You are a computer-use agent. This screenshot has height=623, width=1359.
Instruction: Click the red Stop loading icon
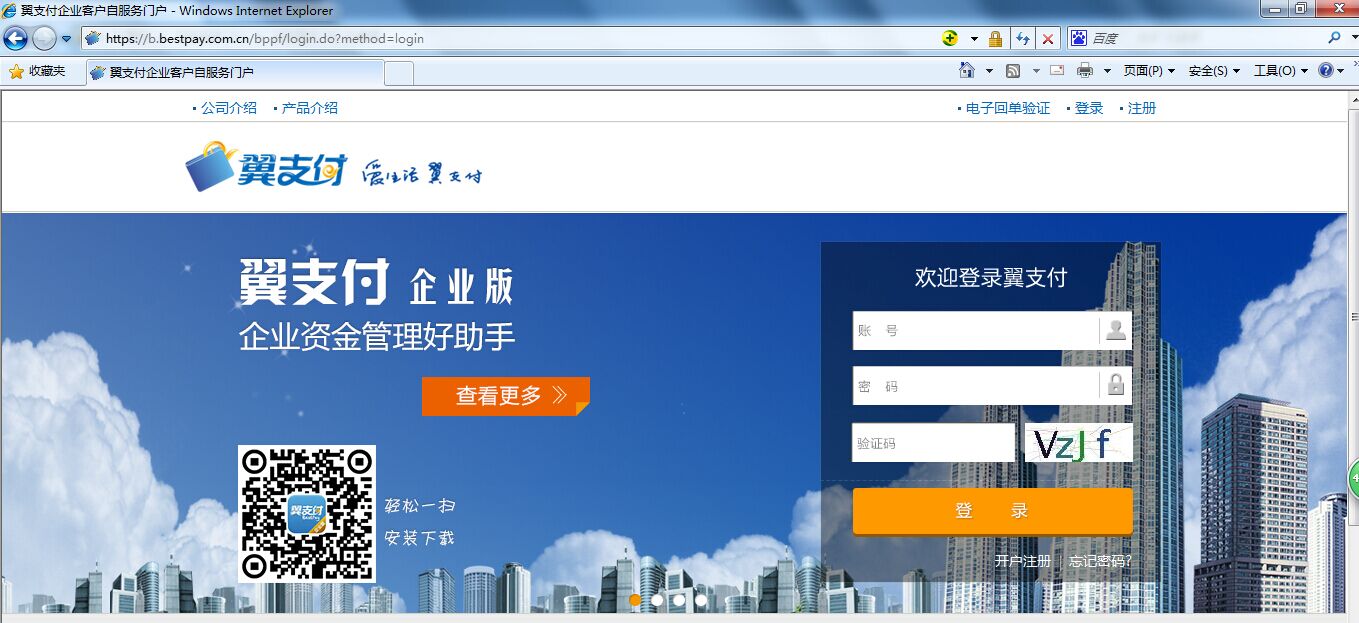coord(1047,39)
